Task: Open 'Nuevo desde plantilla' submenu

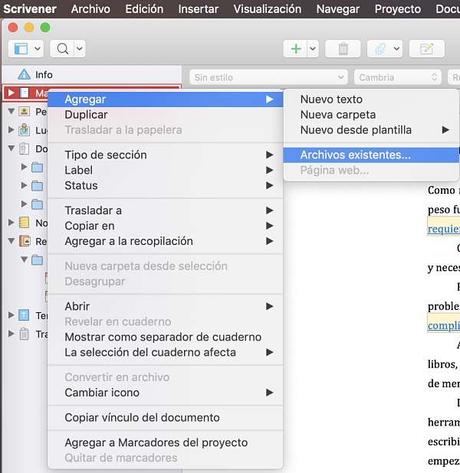Action: pos(371,130)
